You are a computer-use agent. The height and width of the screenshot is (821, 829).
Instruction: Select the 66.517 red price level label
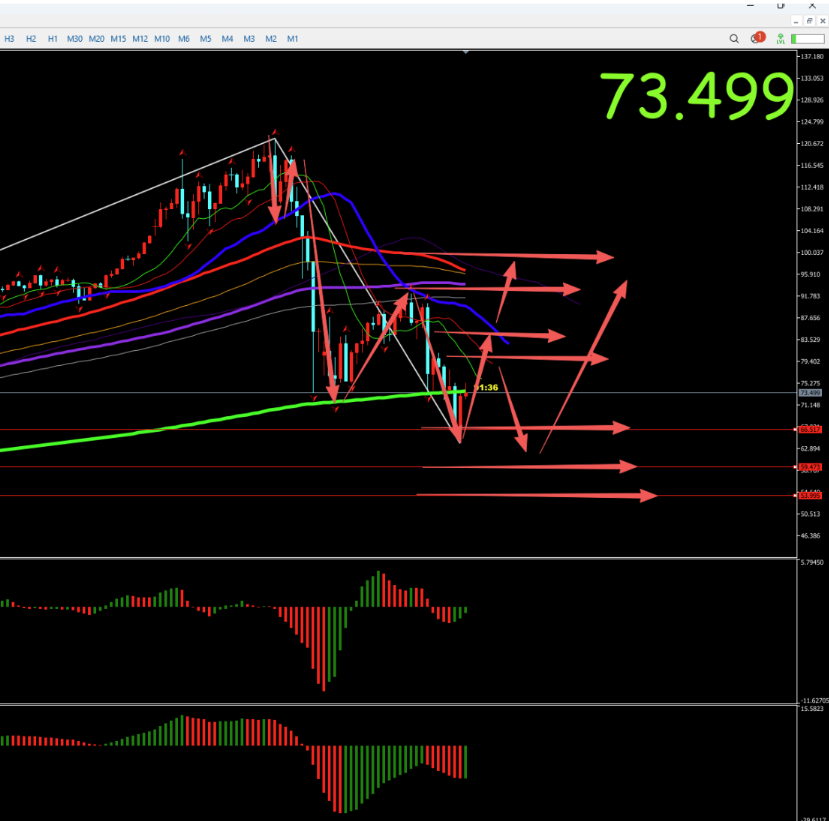(x=809, y=429)
